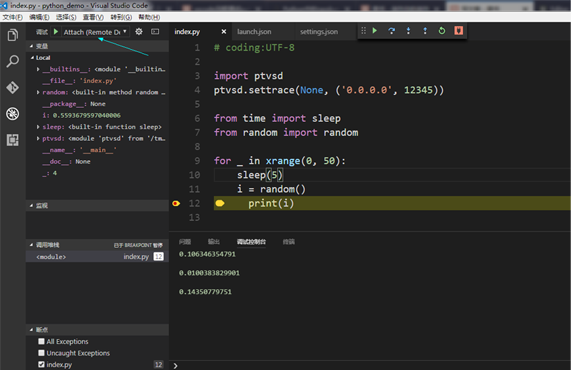Expand the ptvsd variable
This screenshot has height=370, width=571.
[x=38, y=138]
